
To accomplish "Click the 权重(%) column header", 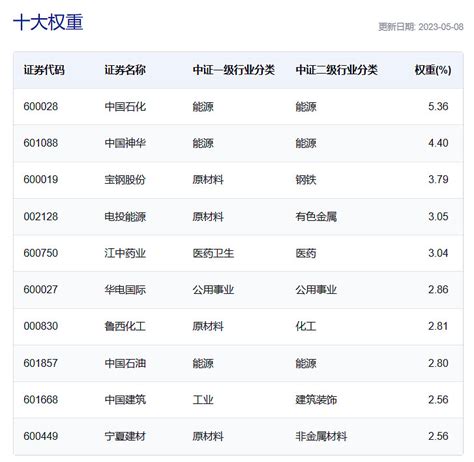I will coord(433,70).
